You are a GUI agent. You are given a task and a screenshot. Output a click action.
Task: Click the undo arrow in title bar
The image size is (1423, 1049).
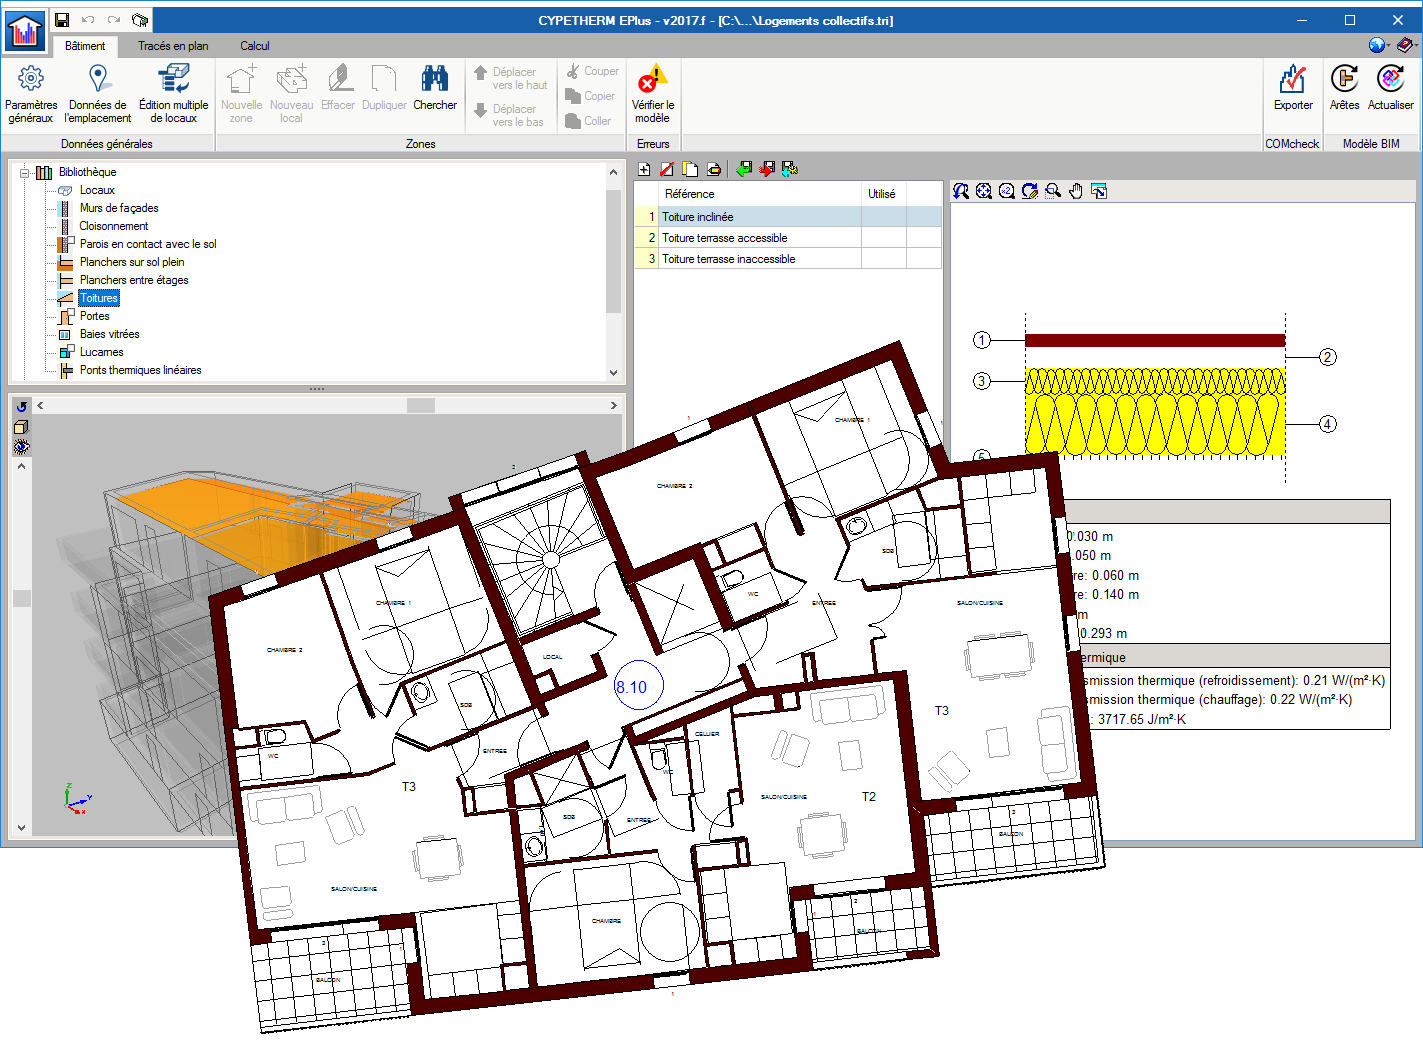pos(88,20)
